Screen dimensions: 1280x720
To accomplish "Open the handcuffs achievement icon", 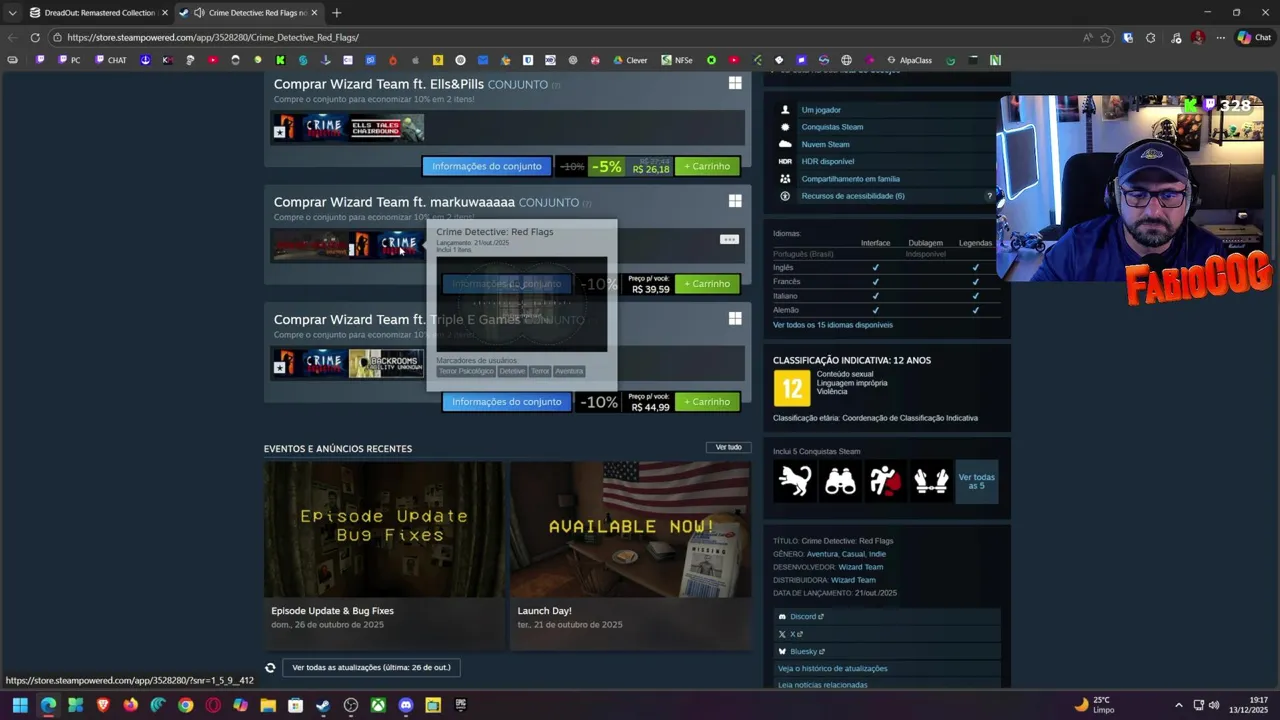I will tap(930, 481).
